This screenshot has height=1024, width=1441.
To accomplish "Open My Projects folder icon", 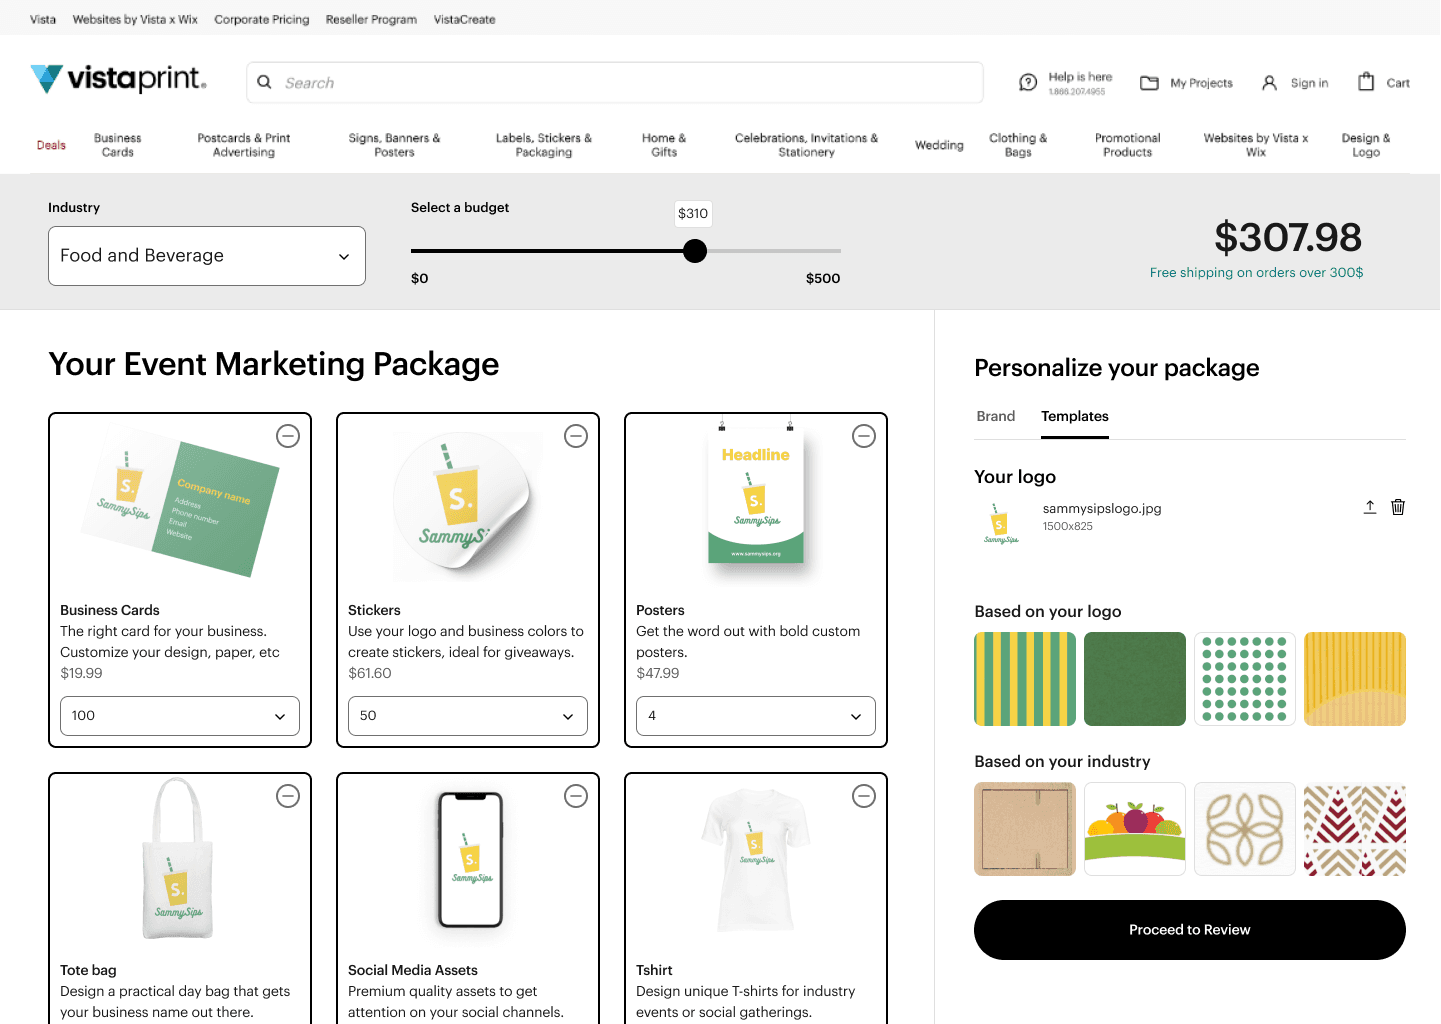I will [x=1148, y=82].
